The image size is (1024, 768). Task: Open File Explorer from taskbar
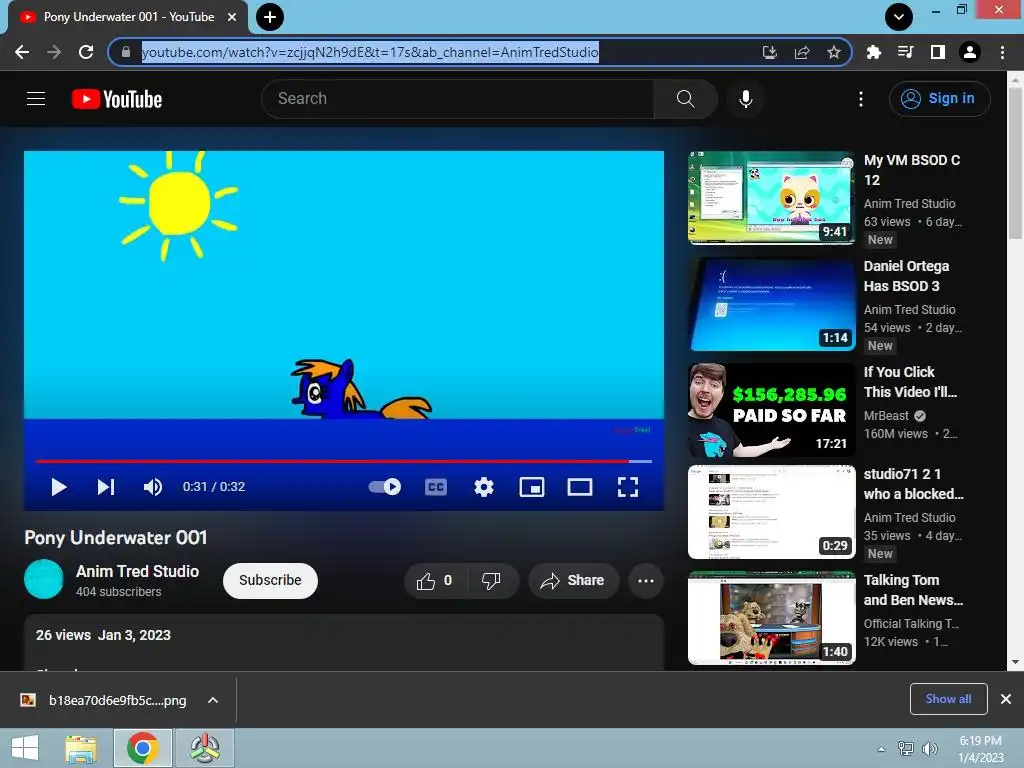tap(81, 748)
